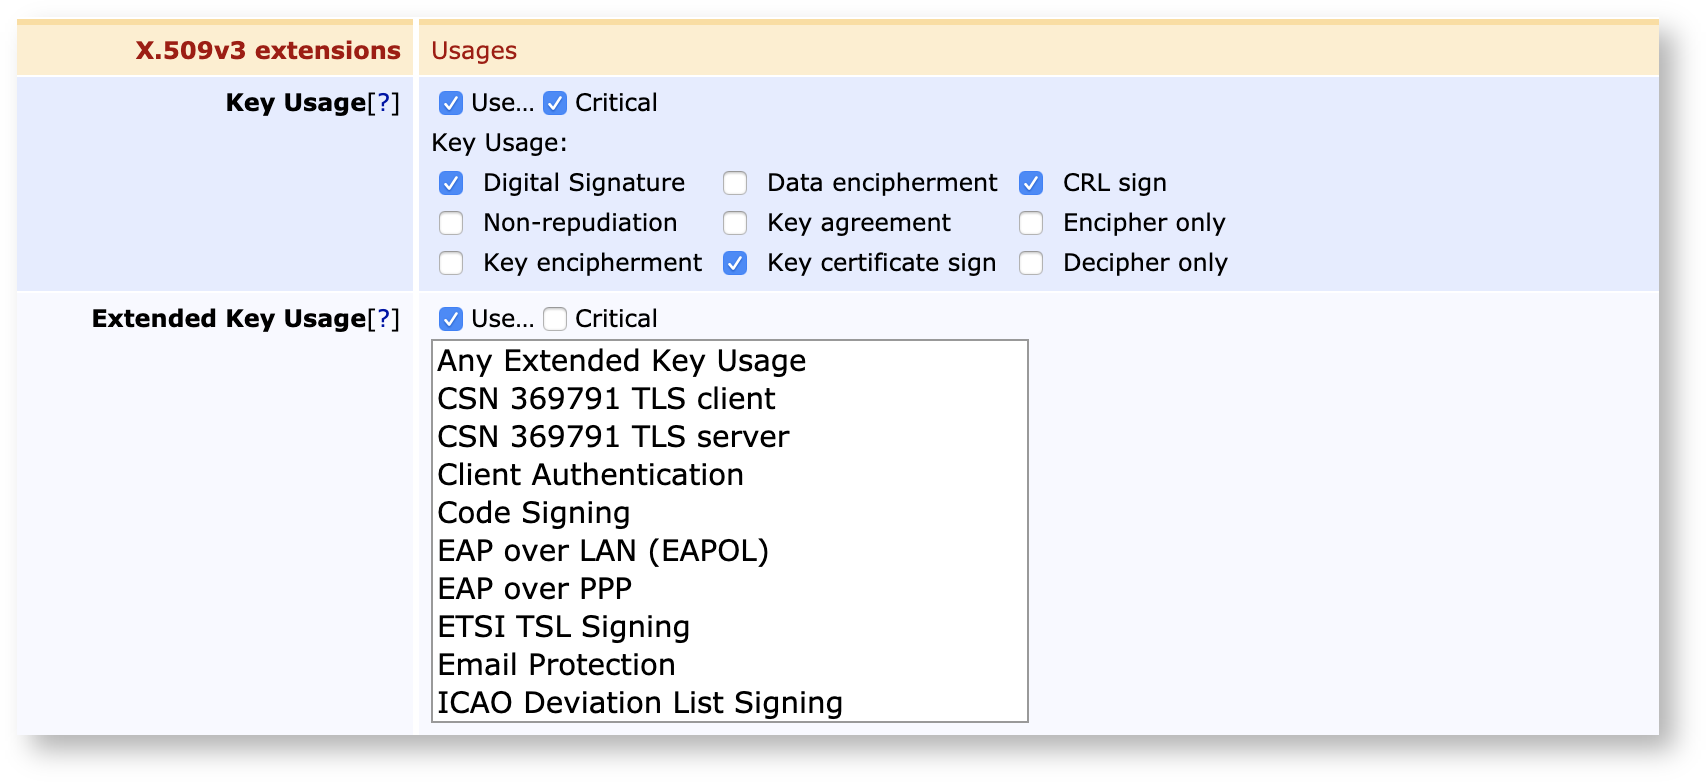
Task: Toggle the Extended Key Usage 'Use...' checkbox
Action: pyautogui.click(x=451, y=319)
